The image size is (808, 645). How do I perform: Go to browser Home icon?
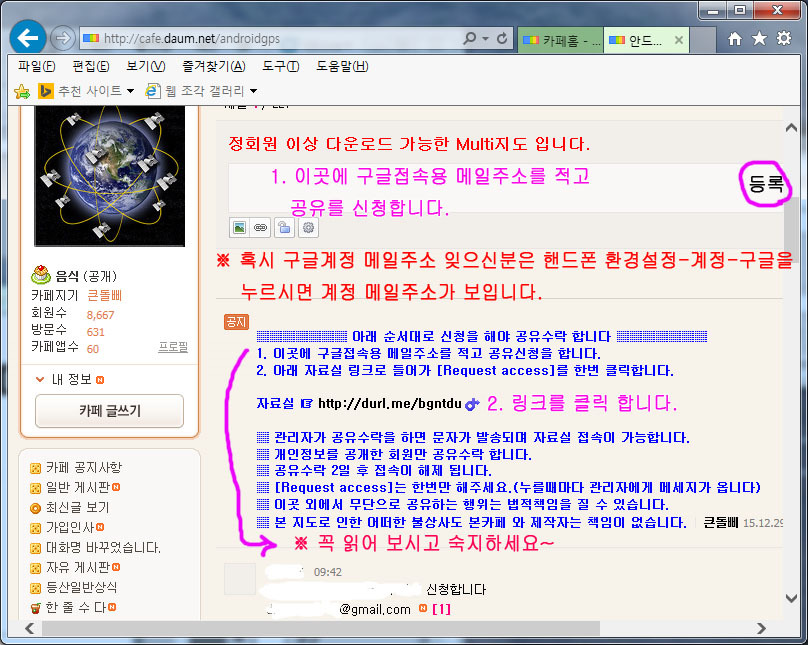click(x=735, y=39)
